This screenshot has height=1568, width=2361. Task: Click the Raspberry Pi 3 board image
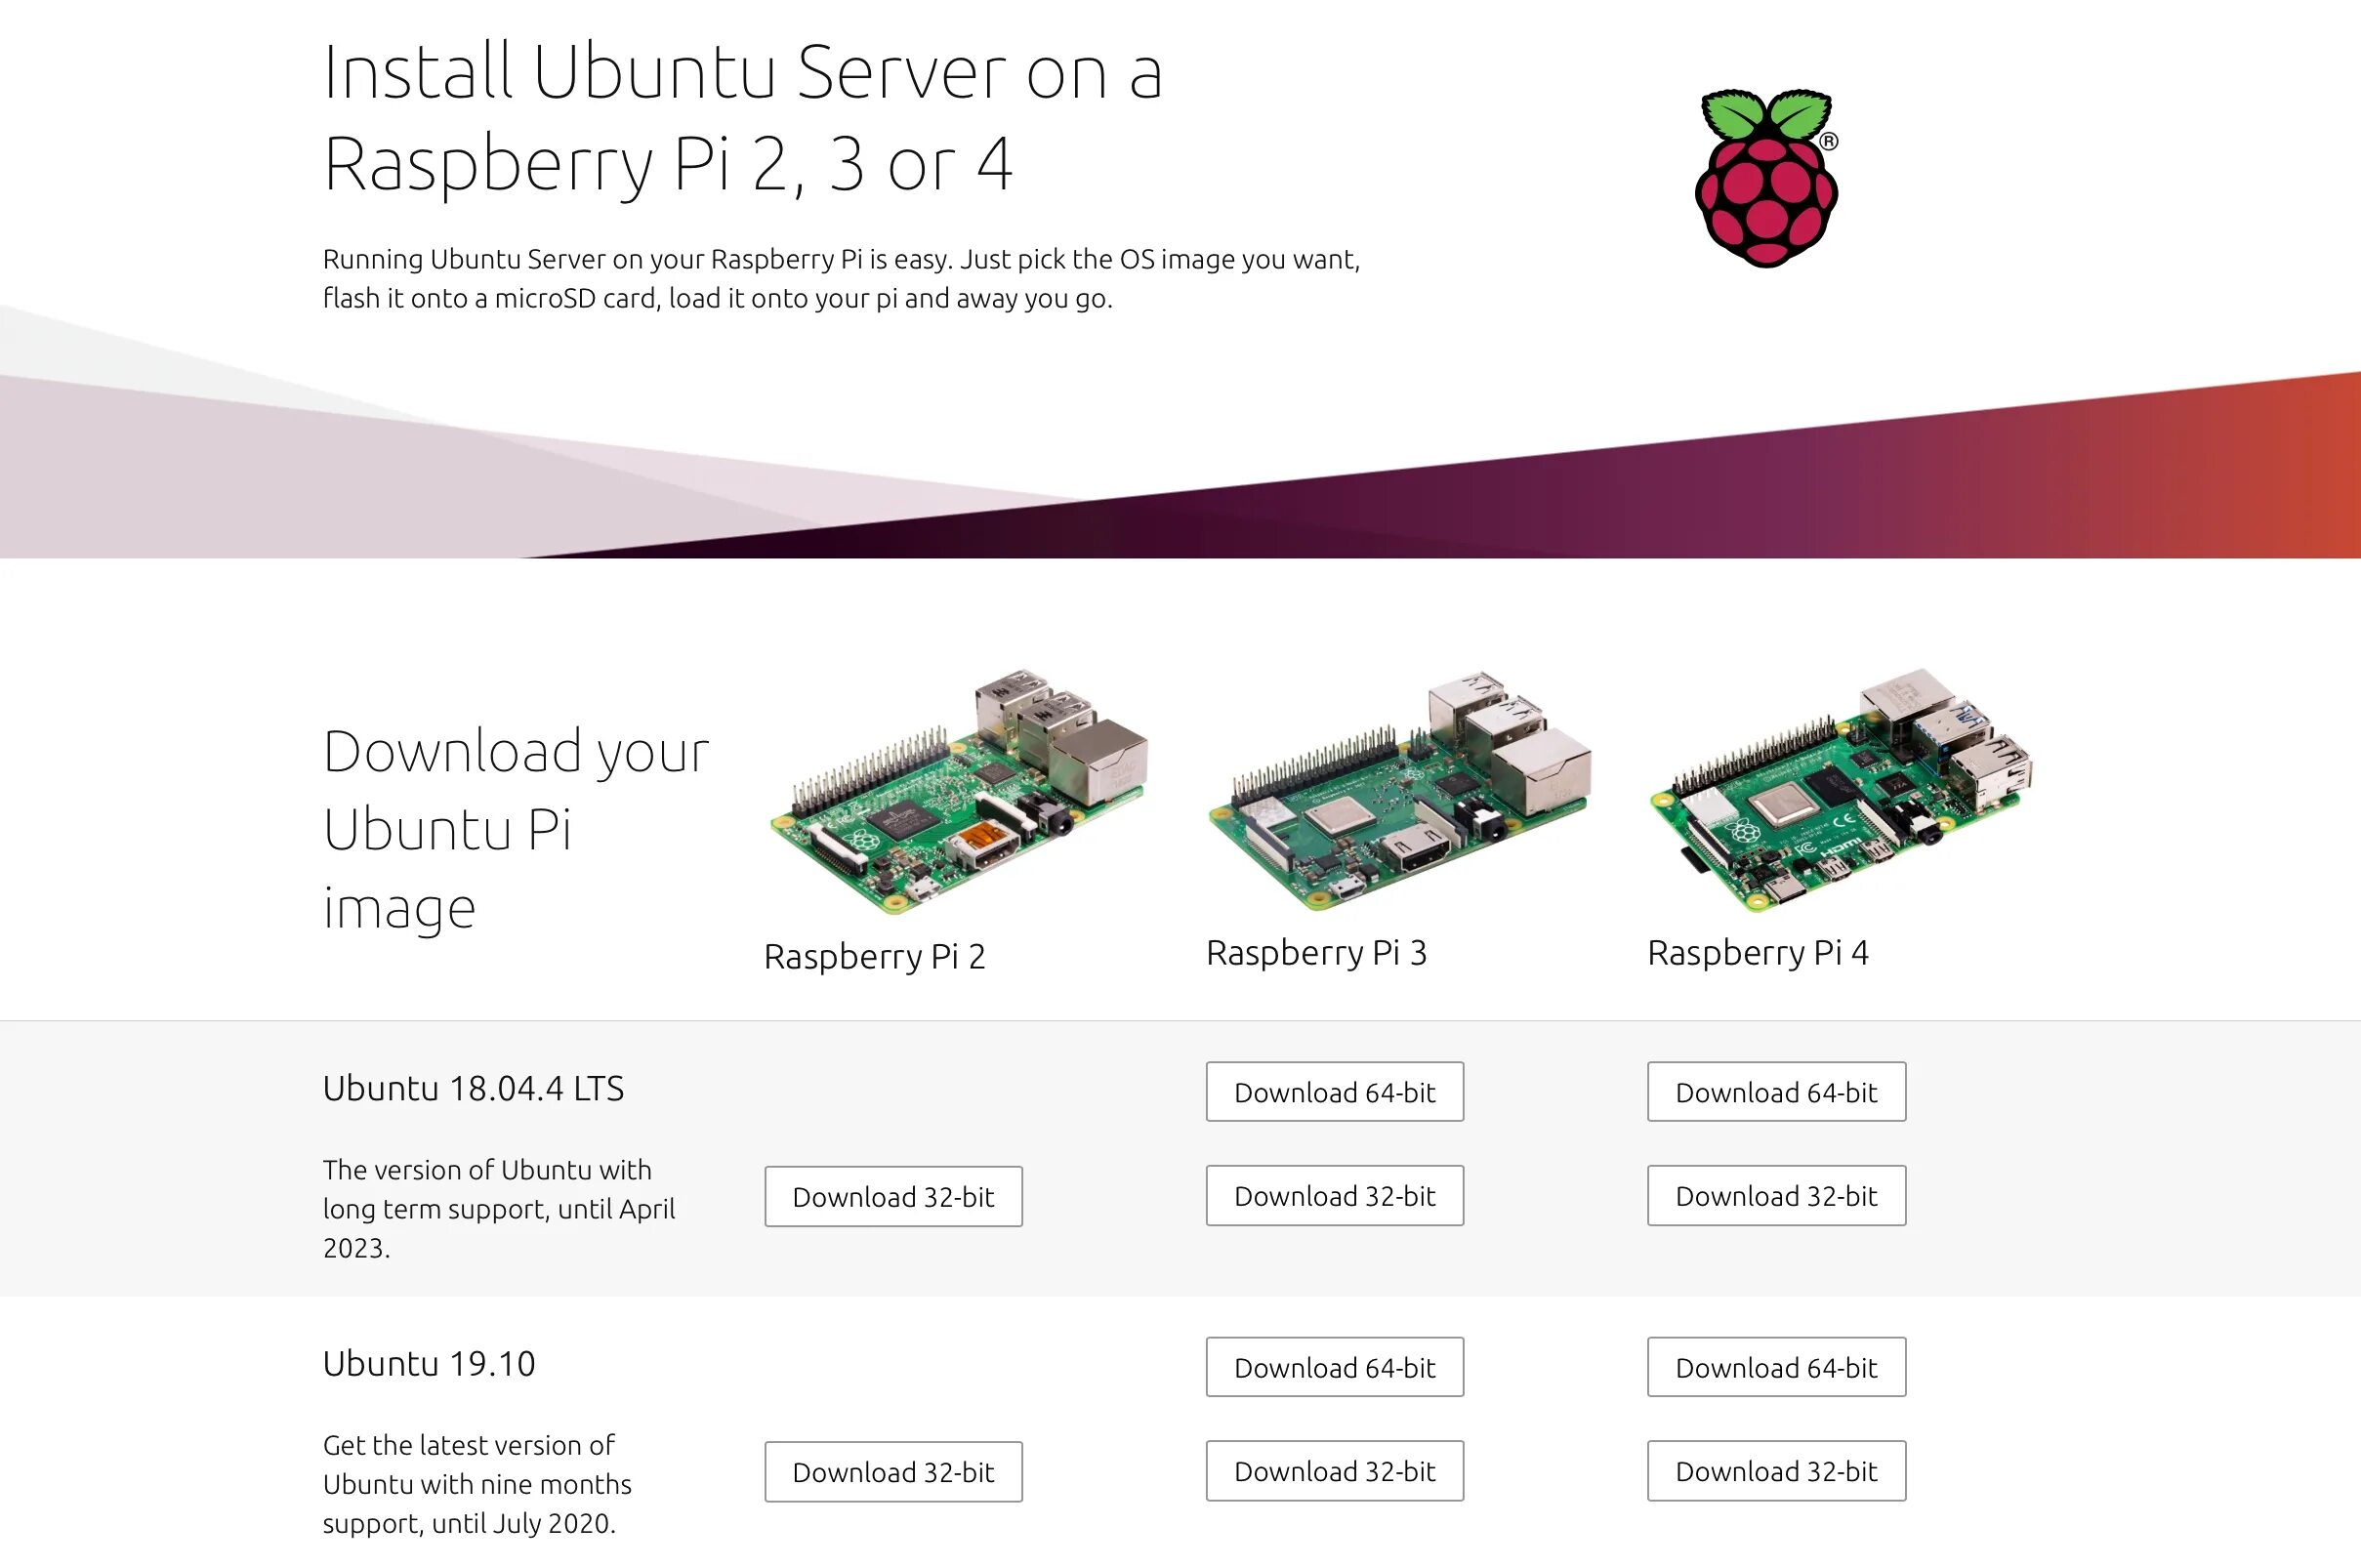click(1399, 792)
